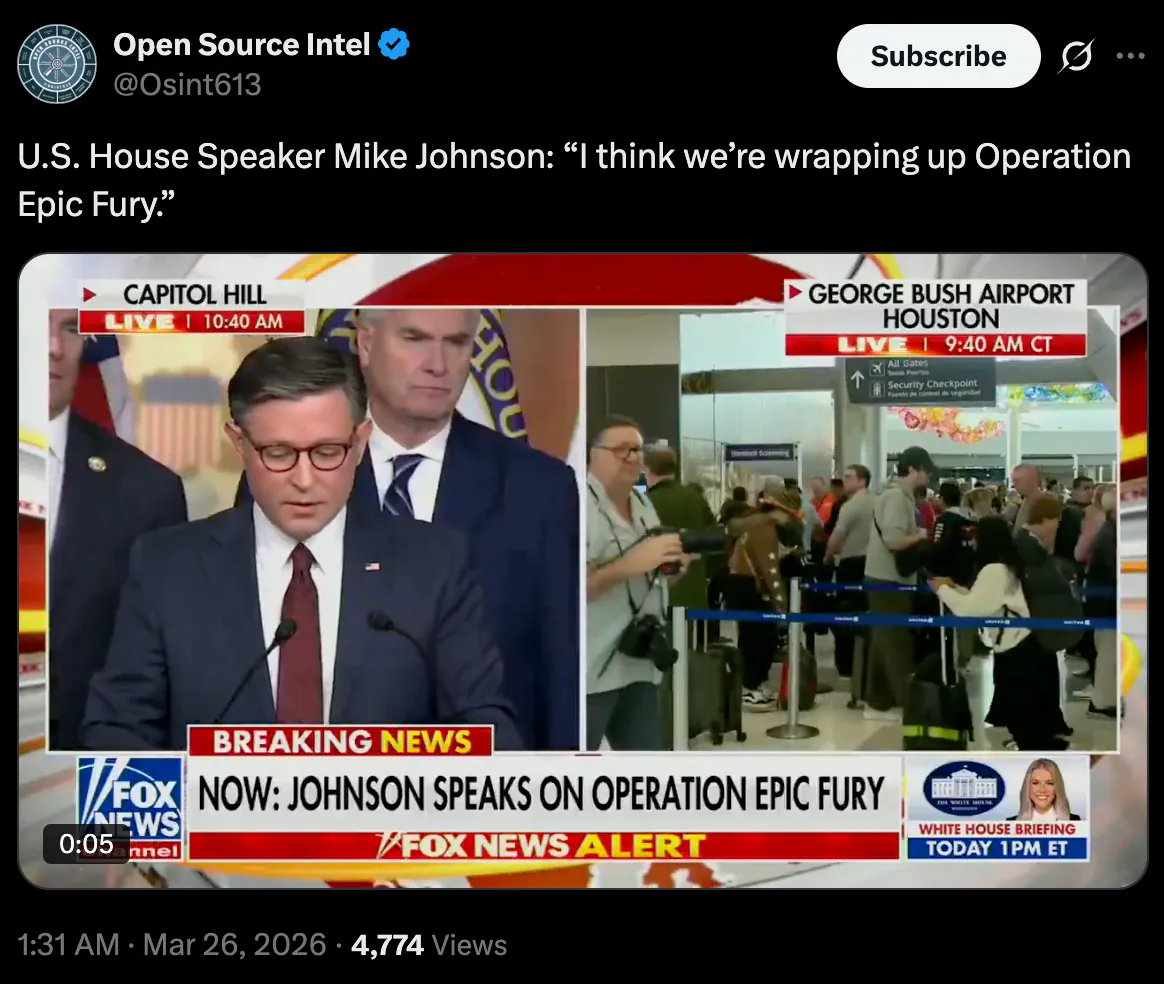Click the Fox News Alert ticker bar
Image resolution: width=1164 pixels, height=984 pixels.
pyautogui.click(x=543, y=845)
